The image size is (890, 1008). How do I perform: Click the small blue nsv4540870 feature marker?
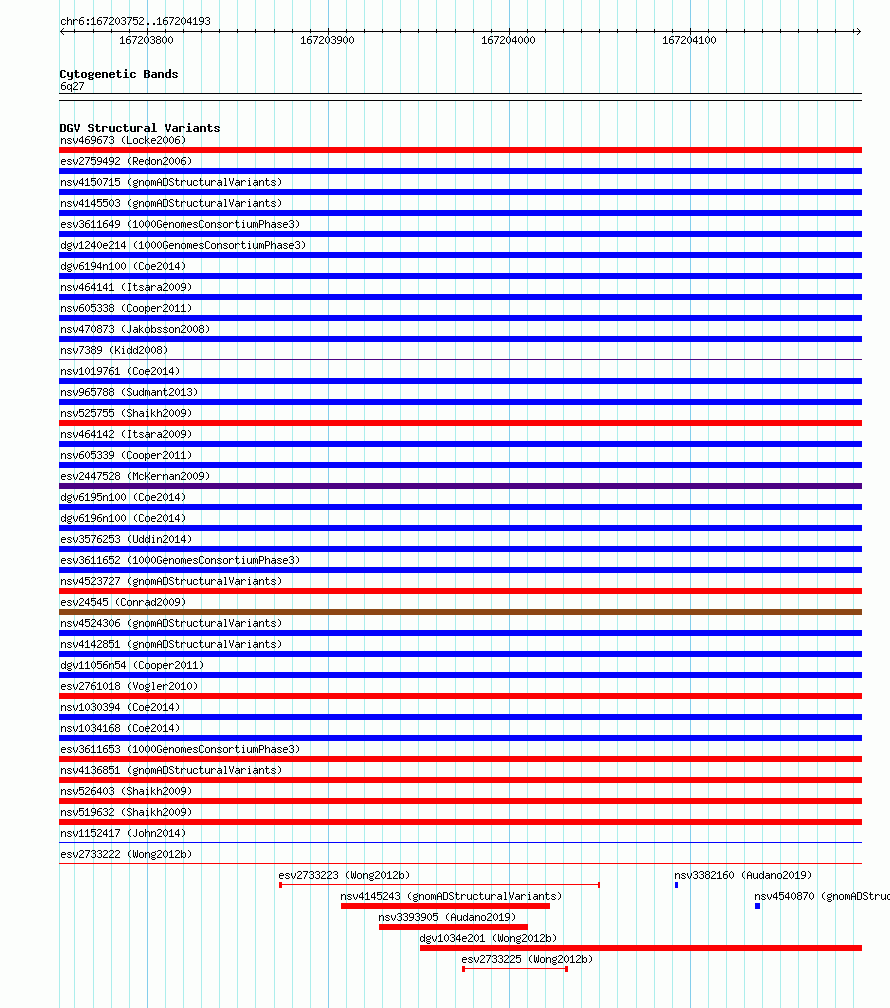pos(758,906)
